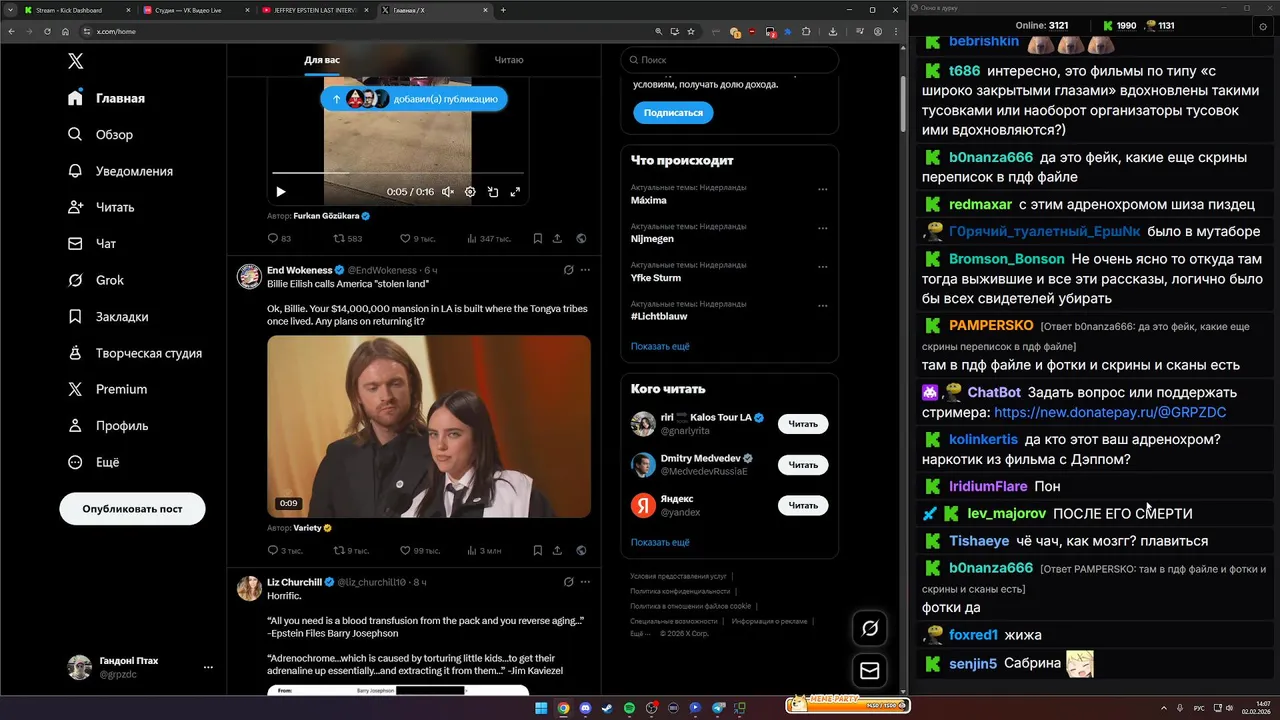This screenshot has width=1280, height=720.
Task: Open video settings gear in the player
Action: click(x=470, y=192)
